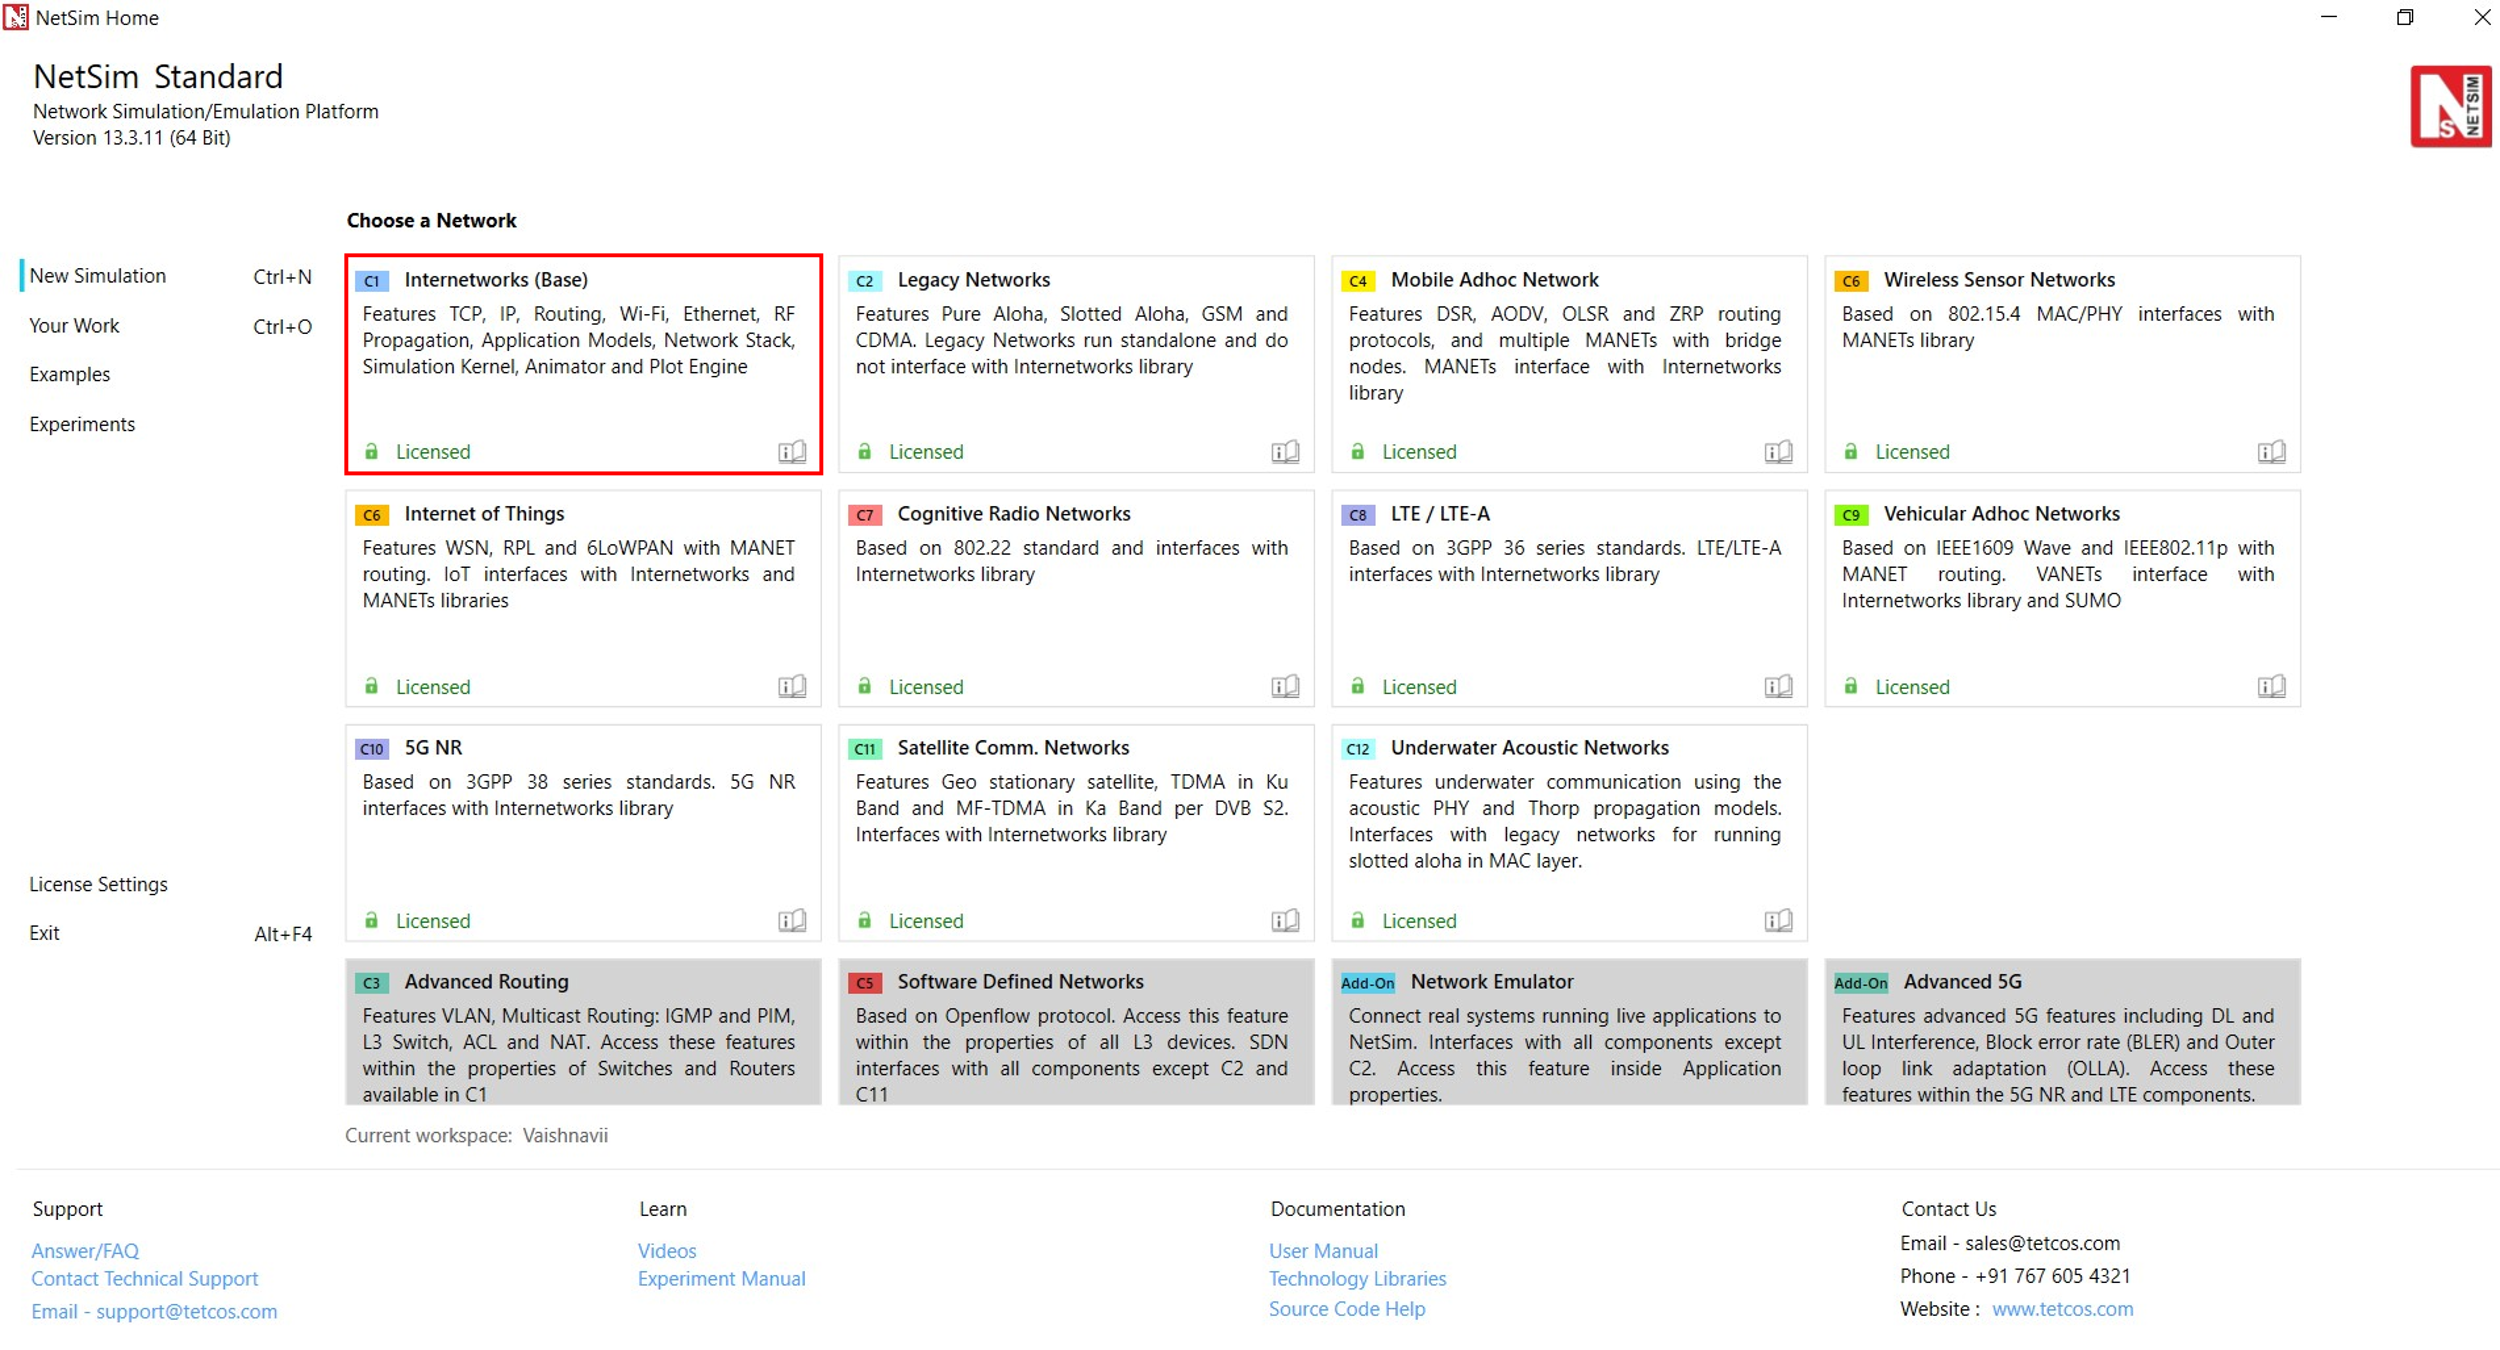The image size is (2500, 1350).
Task: Open the Answer/FAQ support link
Action: coord(85,1251)
